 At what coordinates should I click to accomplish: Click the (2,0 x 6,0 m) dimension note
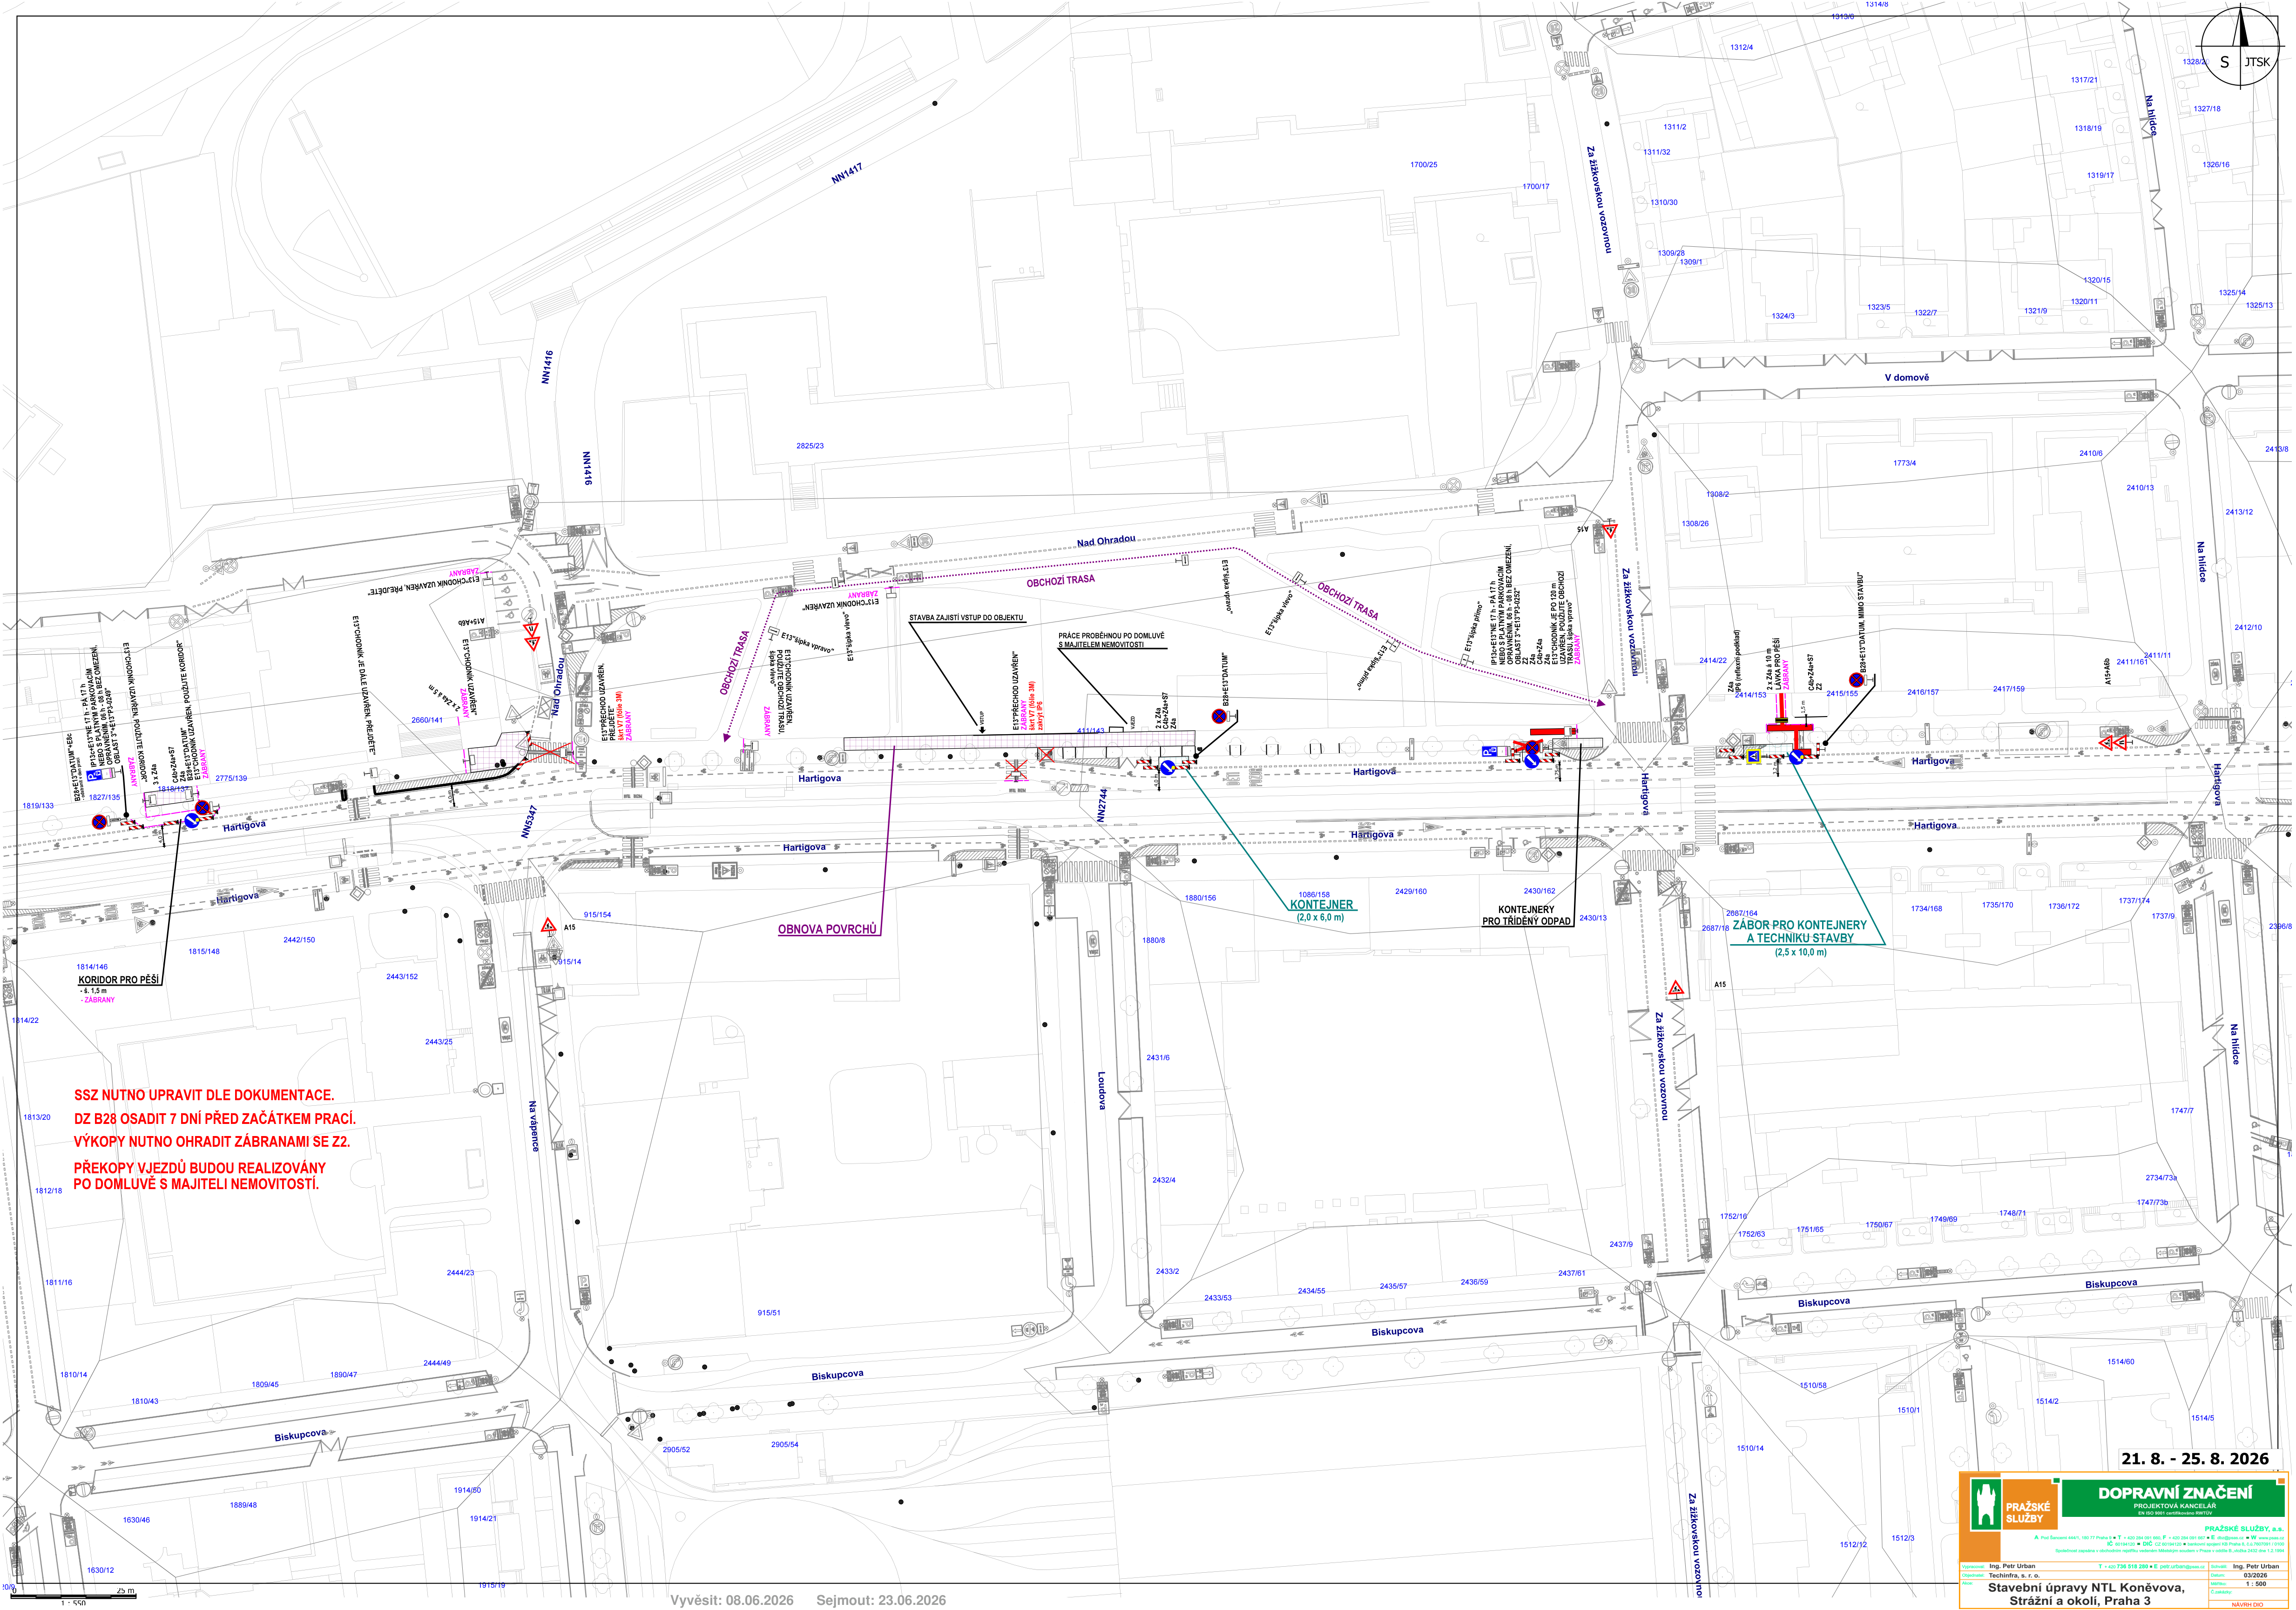tap(1320, 918)
